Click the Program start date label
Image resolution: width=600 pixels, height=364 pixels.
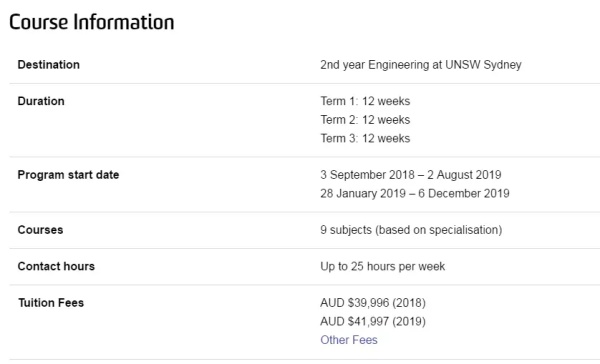tap(68, 175)
